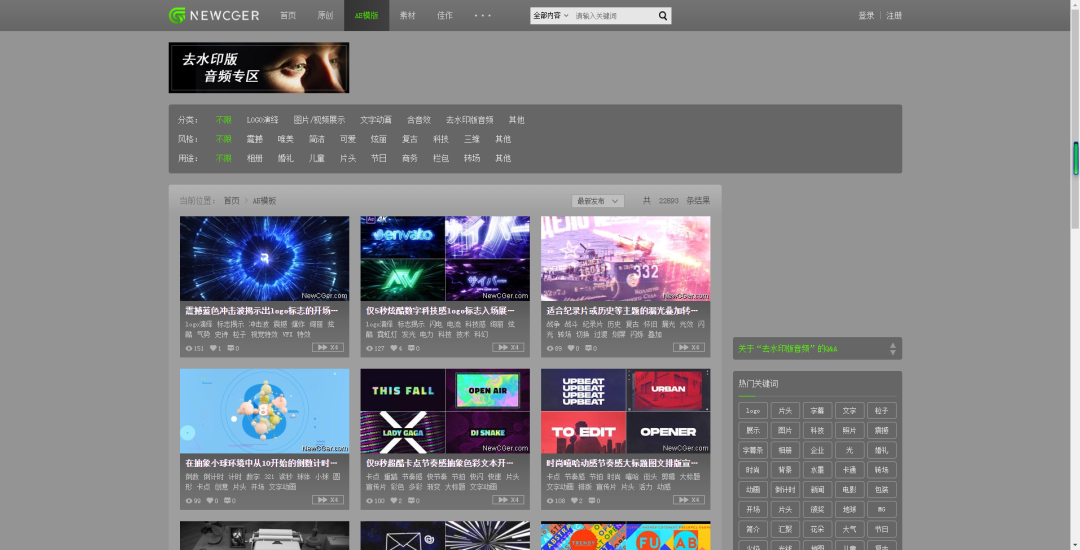Open comment icon on 仅5秒炫酷数字科技感 card
The height and width of the screenshot is (550, 1080).
coord(411,348)
